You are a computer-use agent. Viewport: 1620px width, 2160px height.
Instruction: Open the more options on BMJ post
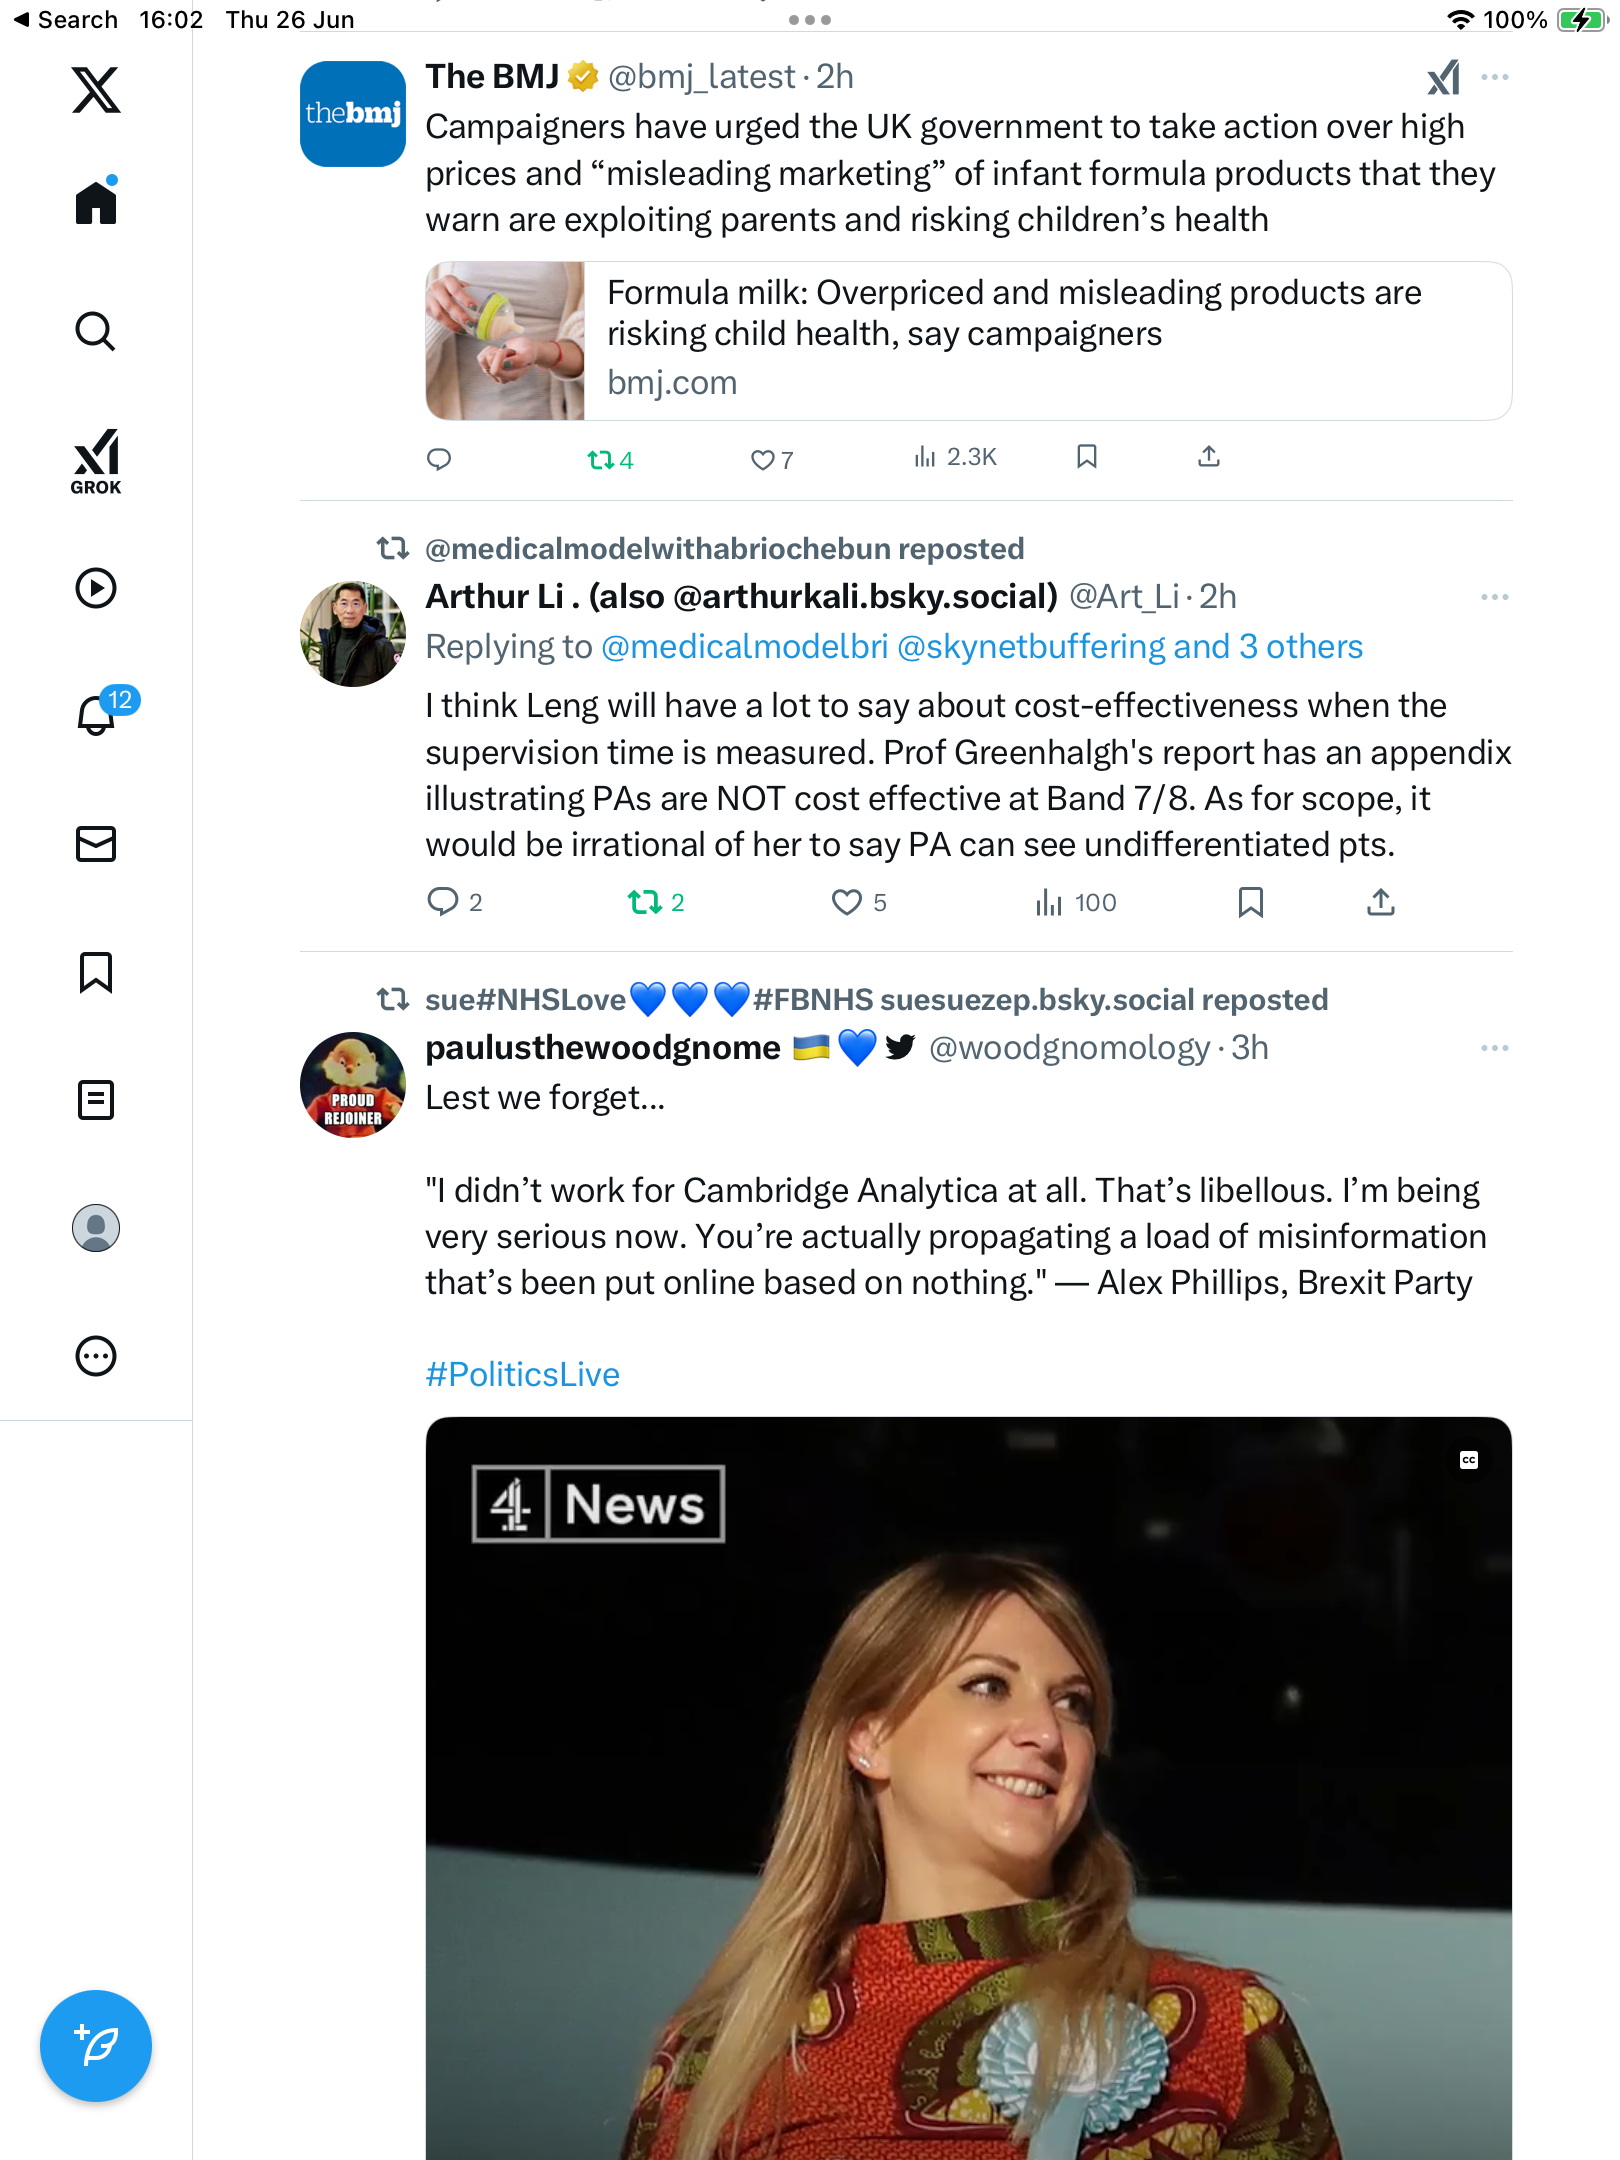[x=1494, y=77]
